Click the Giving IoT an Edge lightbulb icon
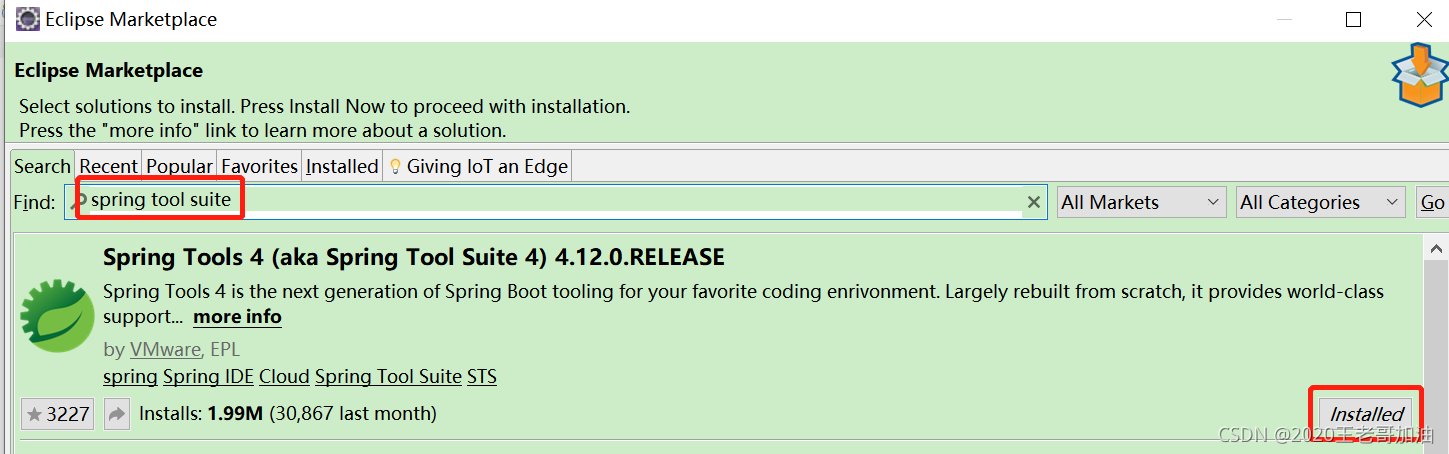 click(x=395, y=166)
